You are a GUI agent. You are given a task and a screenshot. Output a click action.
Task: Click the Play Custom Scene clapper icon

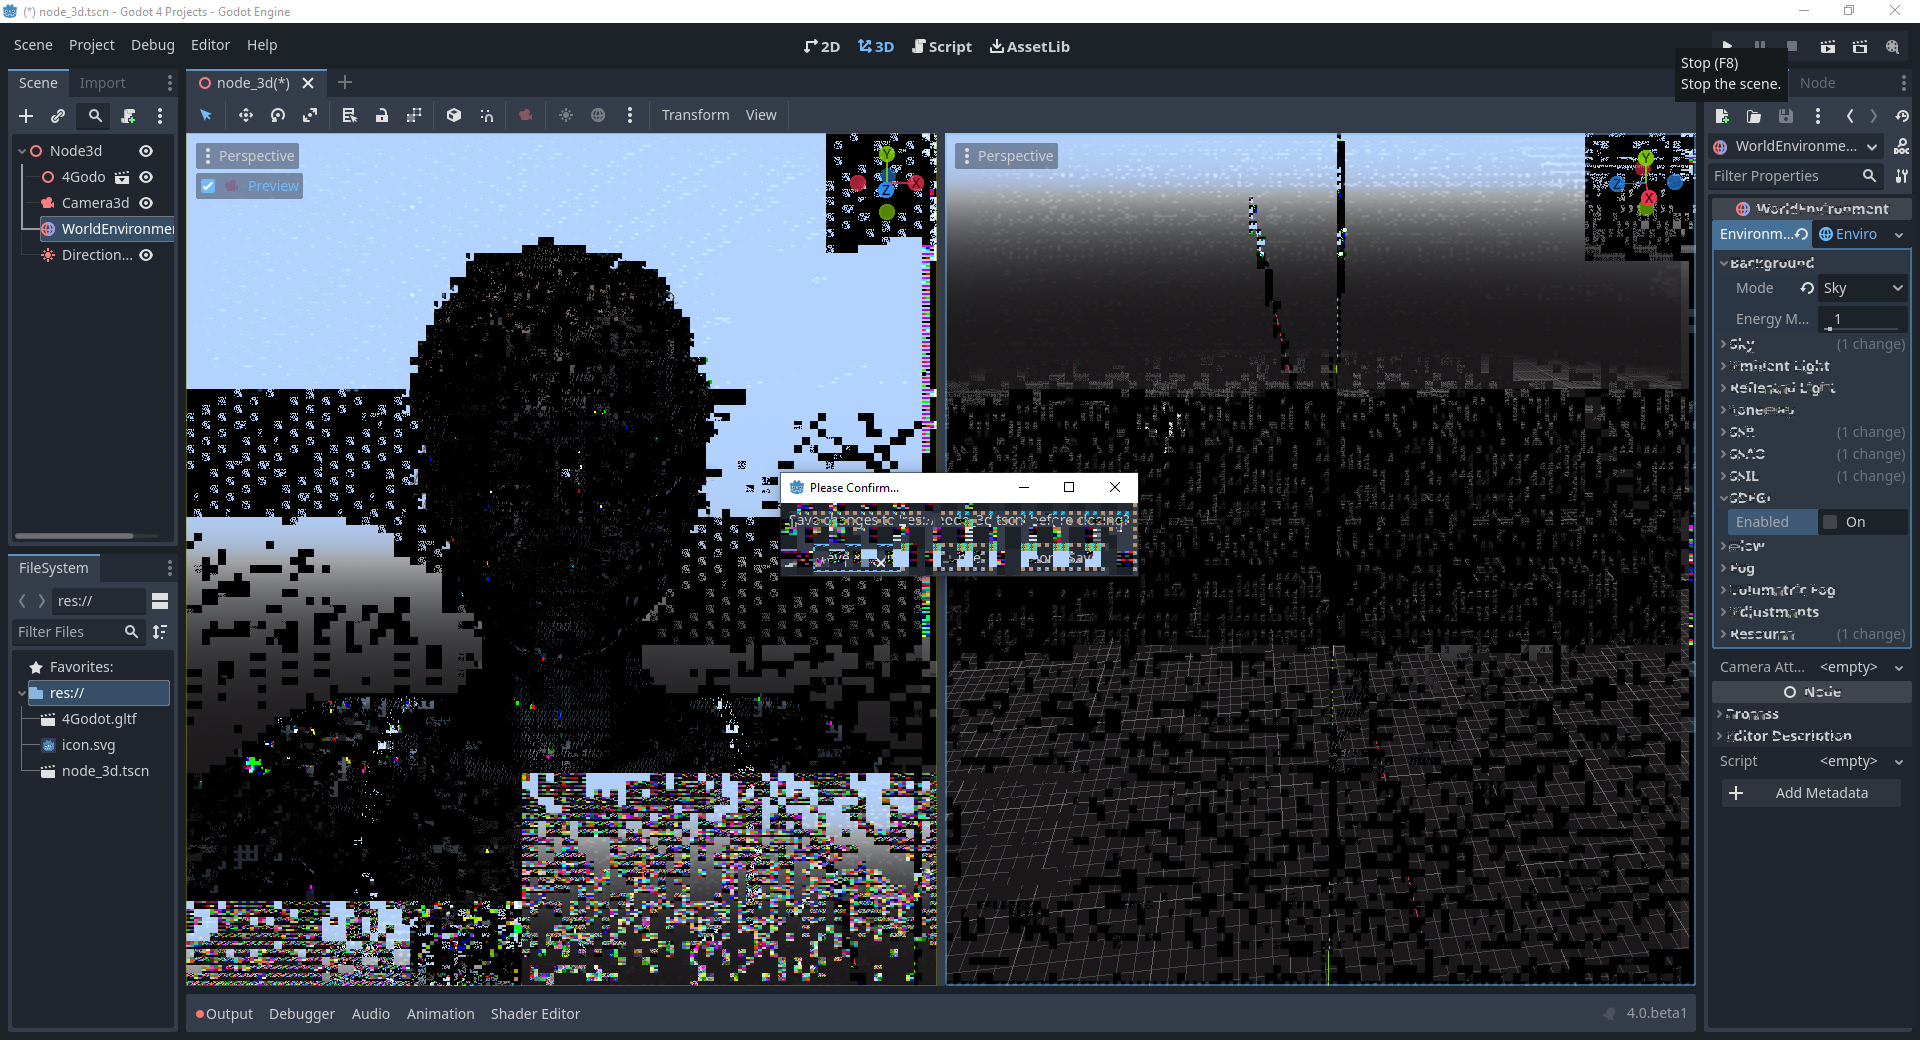(x=1860, y=47)
